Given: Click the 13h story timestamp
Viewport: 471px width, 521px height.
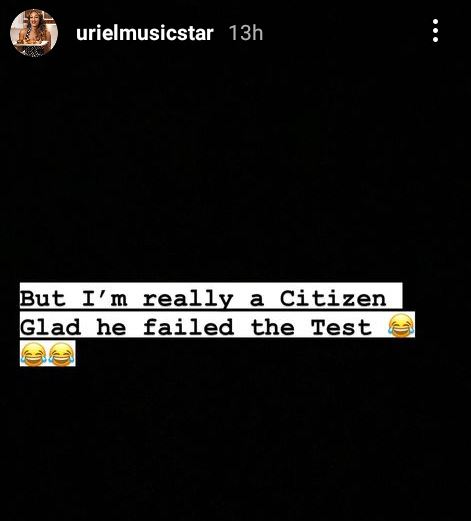Looking at the screenshot, I should coord(246,33).
